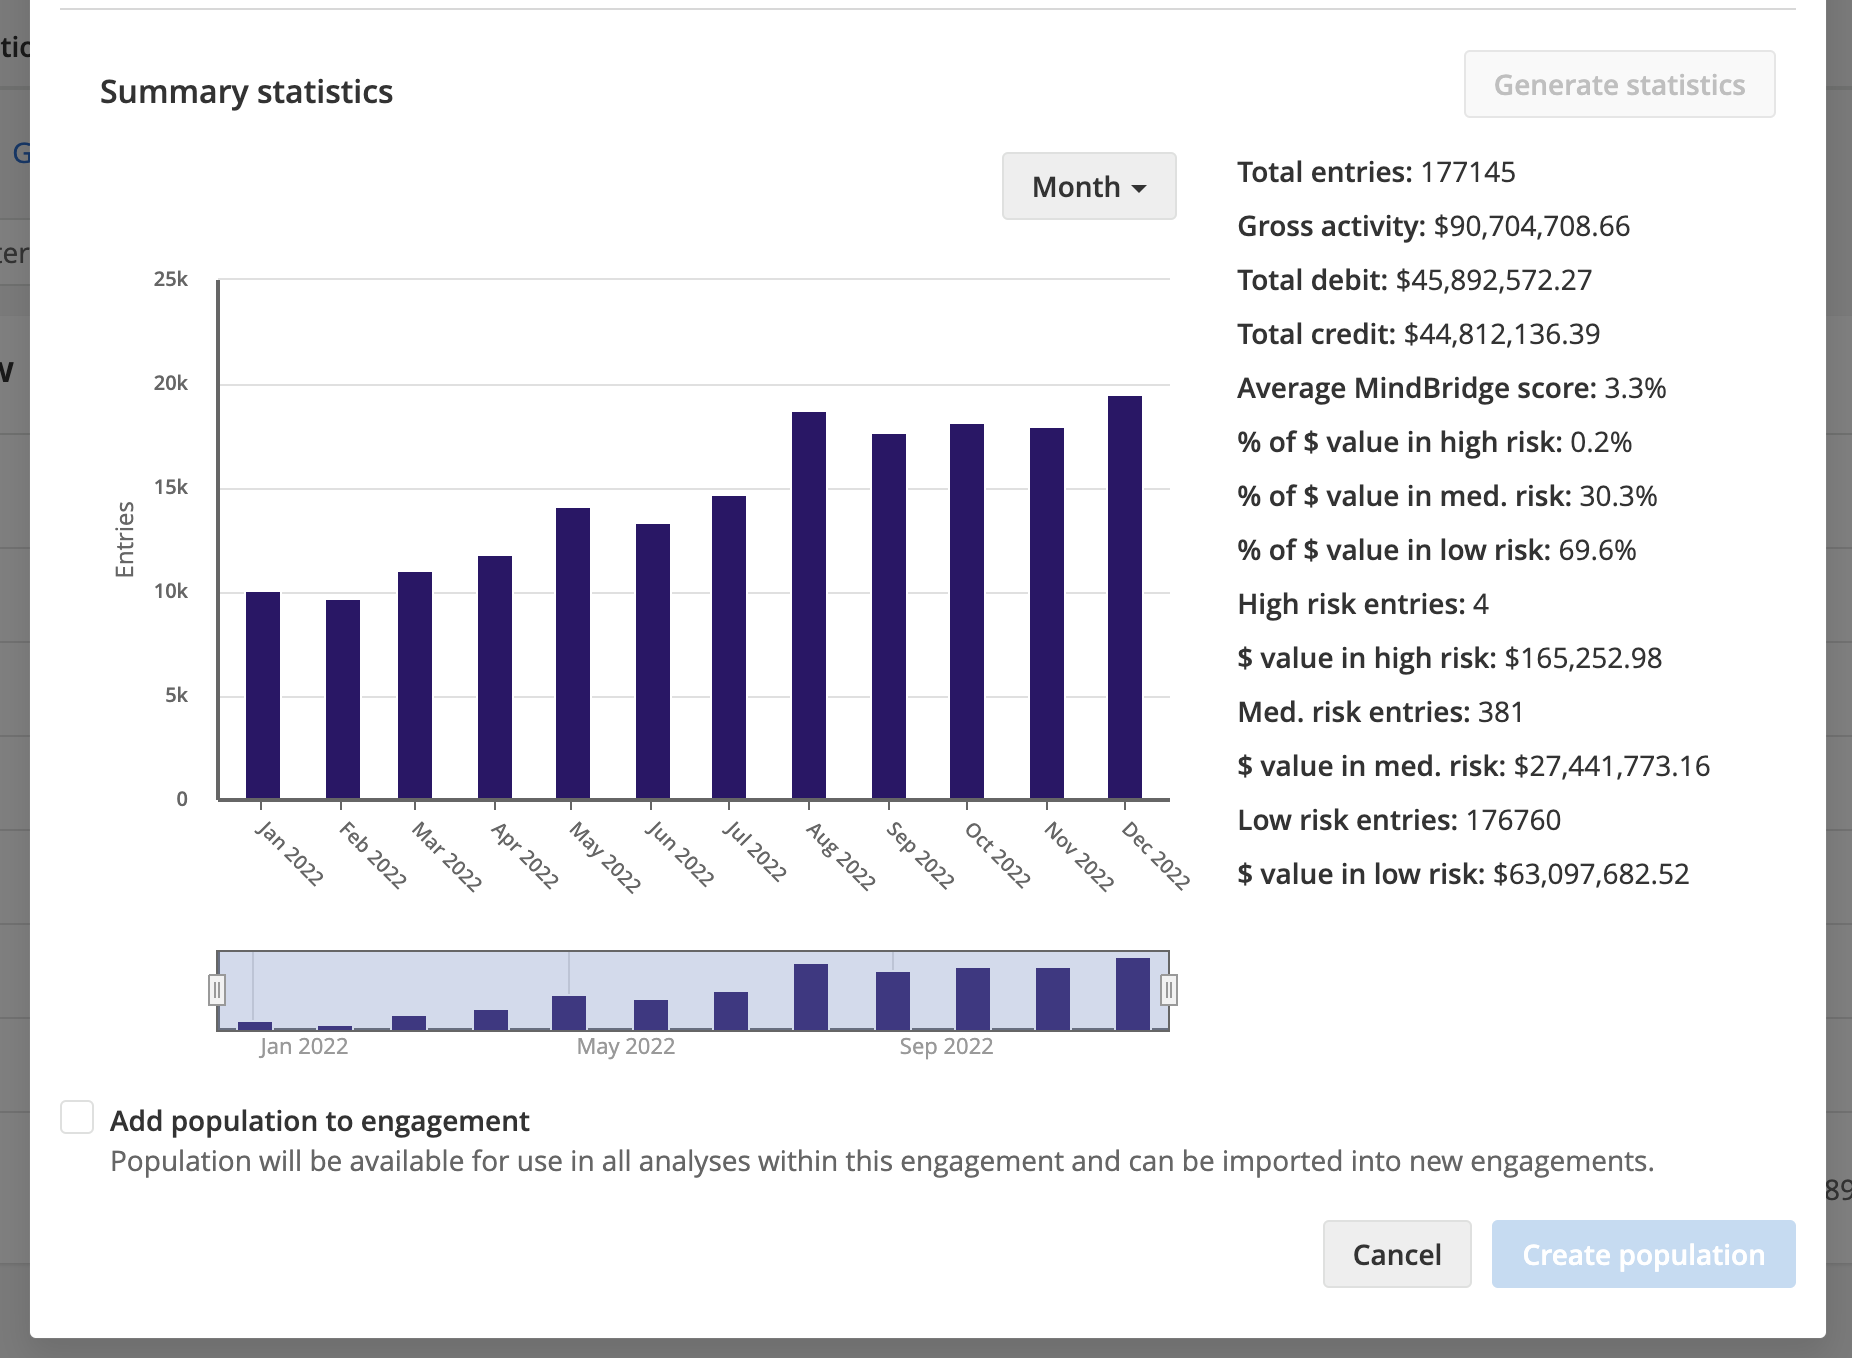Grab the left handle of range navigator
The height and width of the screenshot is (1358, 1852).
click(x=217, y=990)
